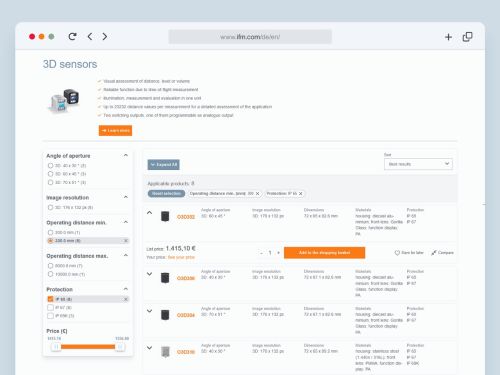Image resolution: width=500 pixels, height=375 pixels.
Task: Remove the IP 65 filter row with X
Action: pyautogui.click(x=126, y=299)
